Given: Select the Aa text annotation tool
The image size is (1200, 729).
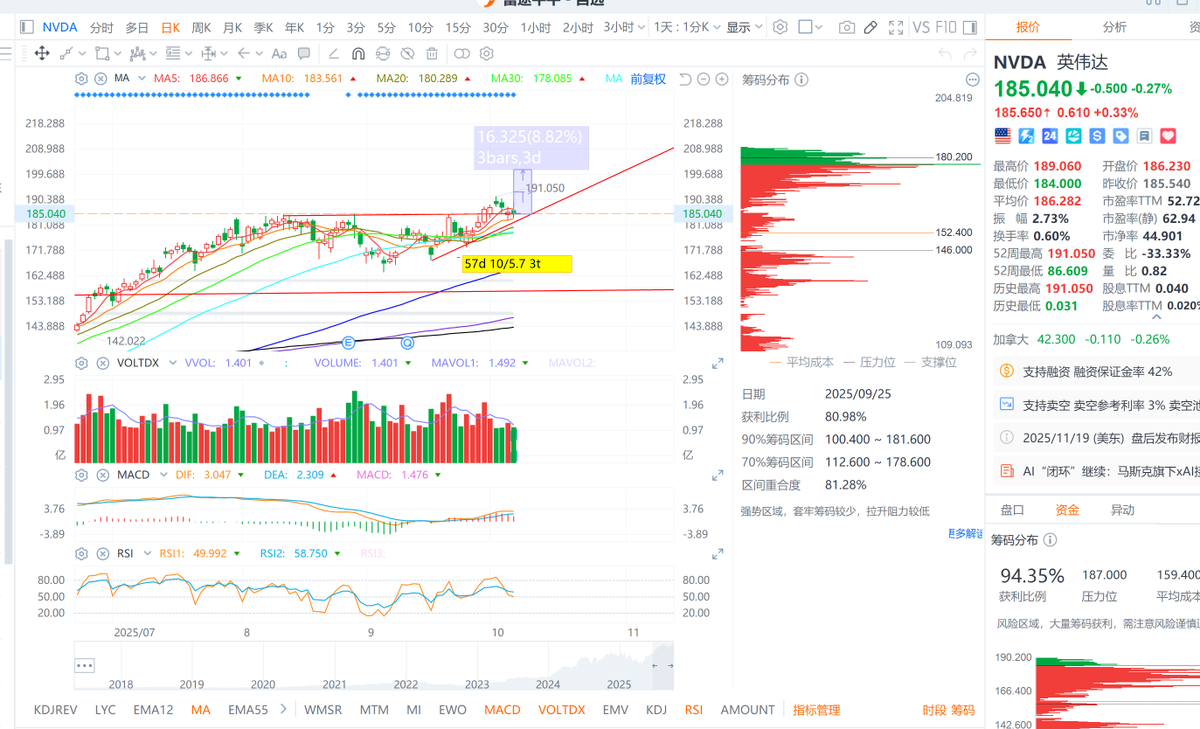Looking at the screenshot, I should [279, 53].
